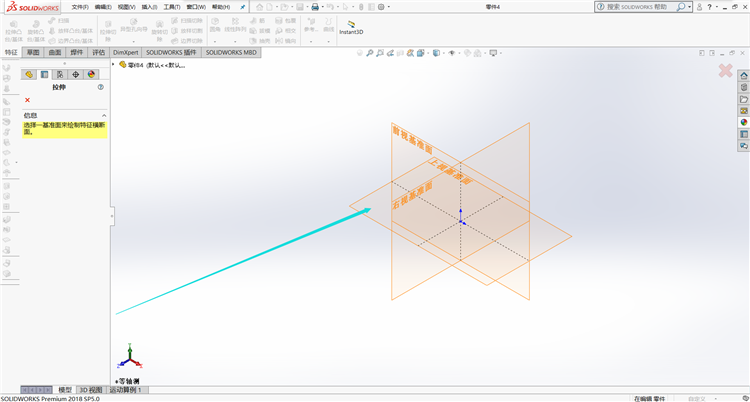Open the Options gear dropdown arrow

388,7
